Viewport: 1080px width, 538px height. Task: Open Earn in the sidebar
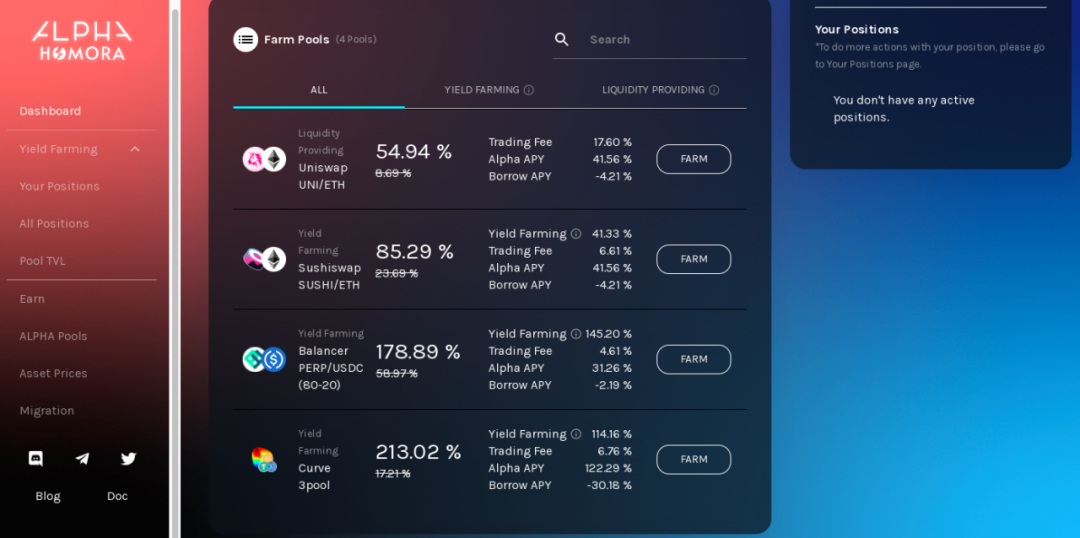click(32, 298)
